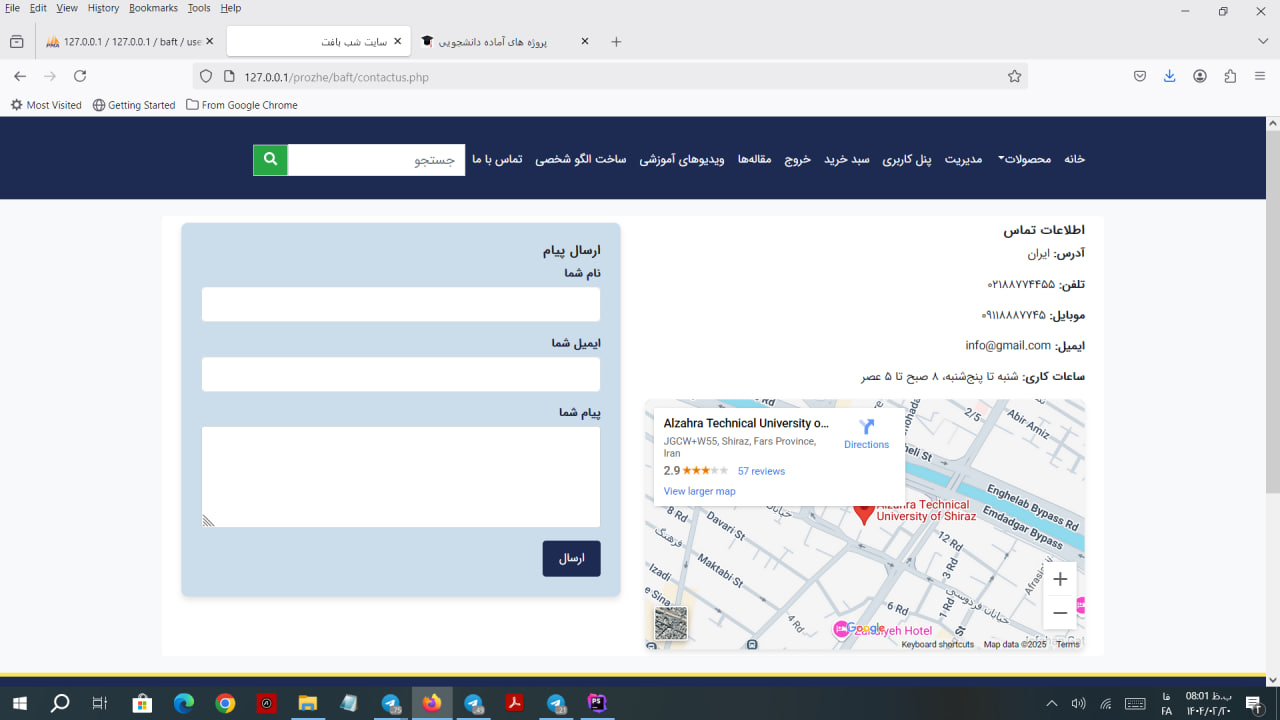Viewport: 1280px width, 720px height.
Task: Open the File menu
Action: (x=12, y=8)
